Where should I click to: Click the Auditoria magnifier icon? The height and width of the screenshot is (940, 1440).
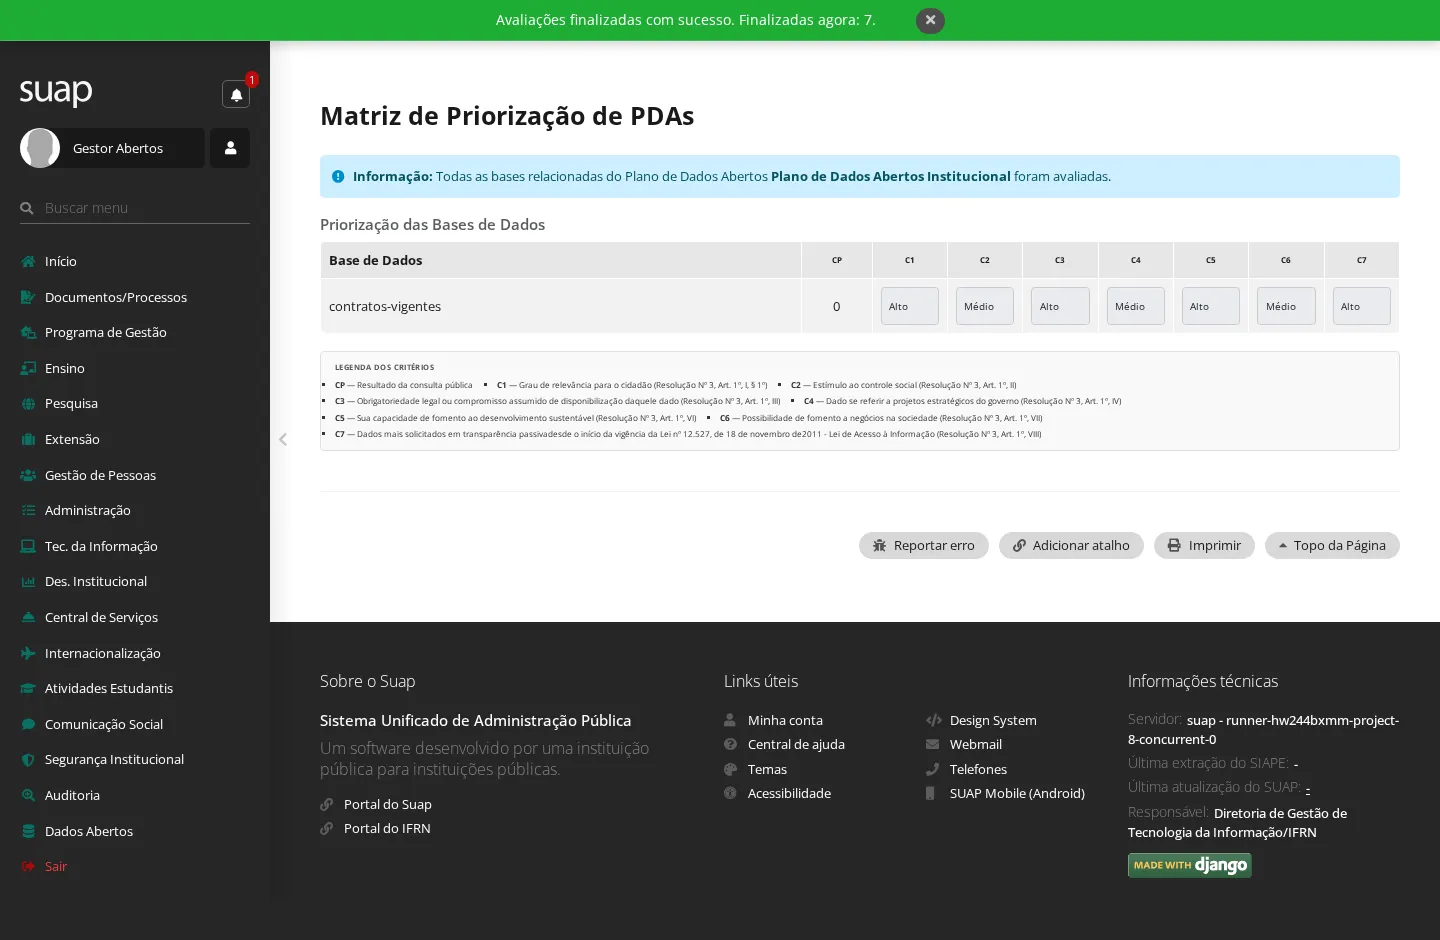(28, 795)
